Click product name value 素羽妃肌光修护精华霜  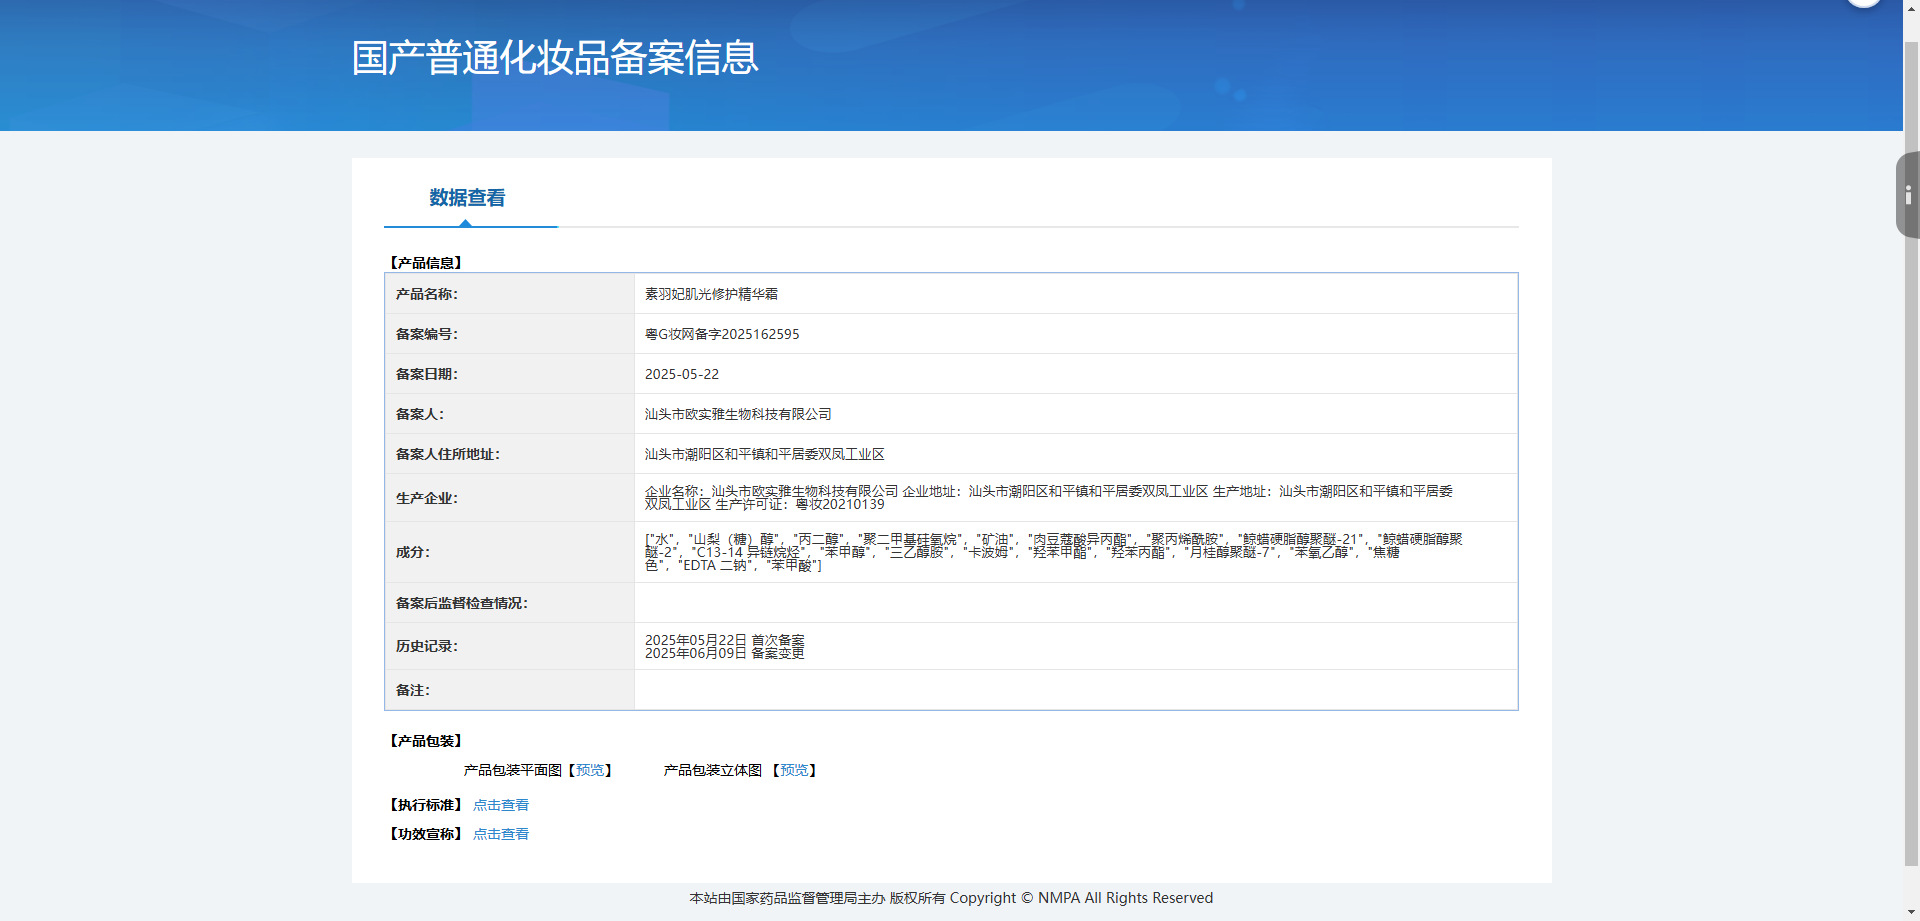pos(711,294)
